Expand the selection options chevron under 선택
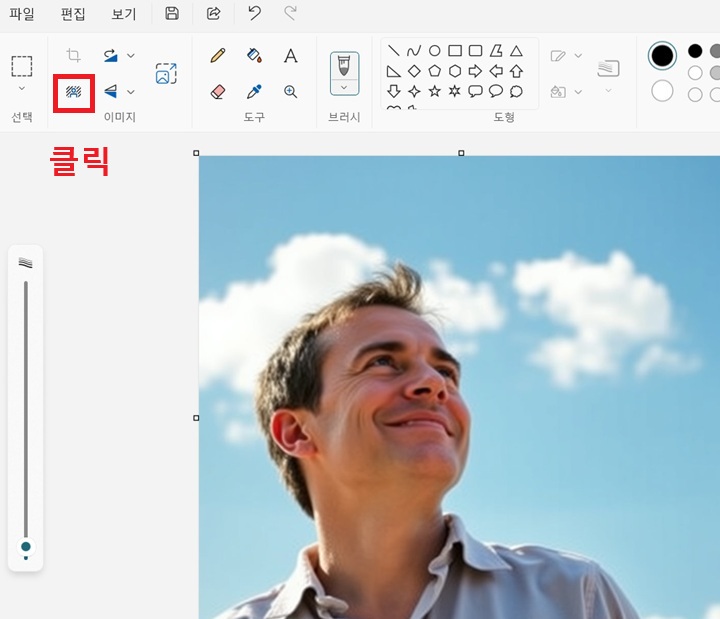Screen dimensions: 720x619 coord(22,88)
